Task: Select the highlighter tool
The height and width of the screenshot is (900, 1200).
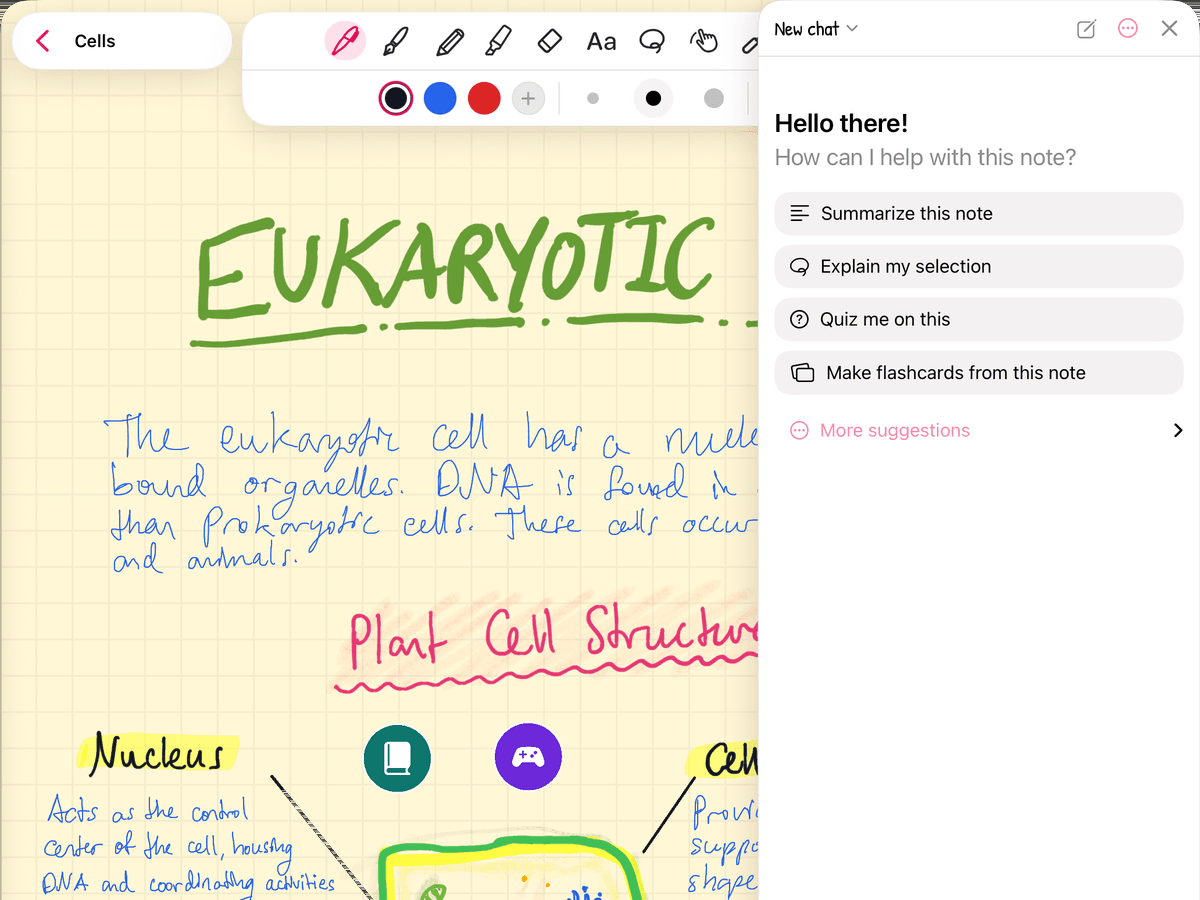Action: pos(498,41)
